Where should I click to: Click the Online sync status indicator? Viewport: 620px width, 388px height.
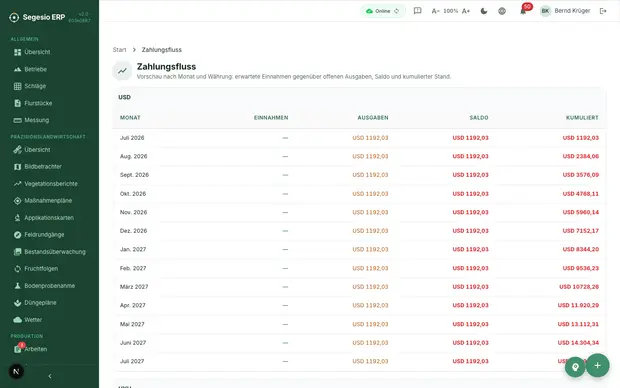(383, 11)
